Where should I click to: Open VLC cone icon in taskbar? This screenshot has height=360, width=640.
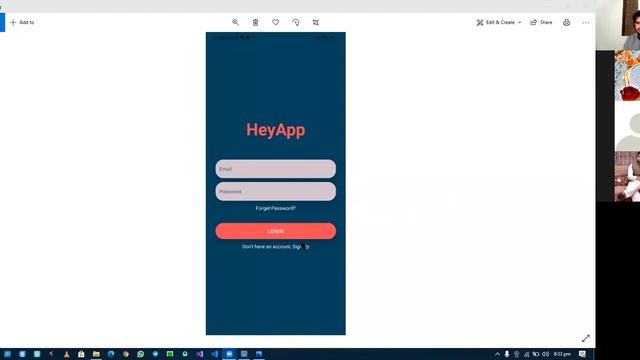(67, 354)
